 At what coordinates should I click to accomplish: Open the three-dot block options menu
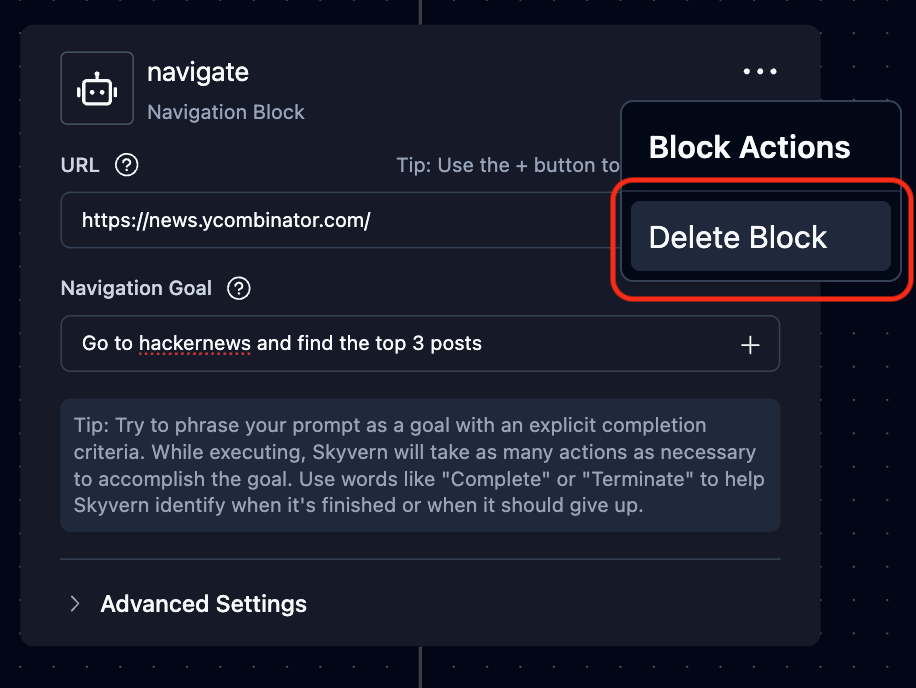pyautogui.click(x=760, y=71)
